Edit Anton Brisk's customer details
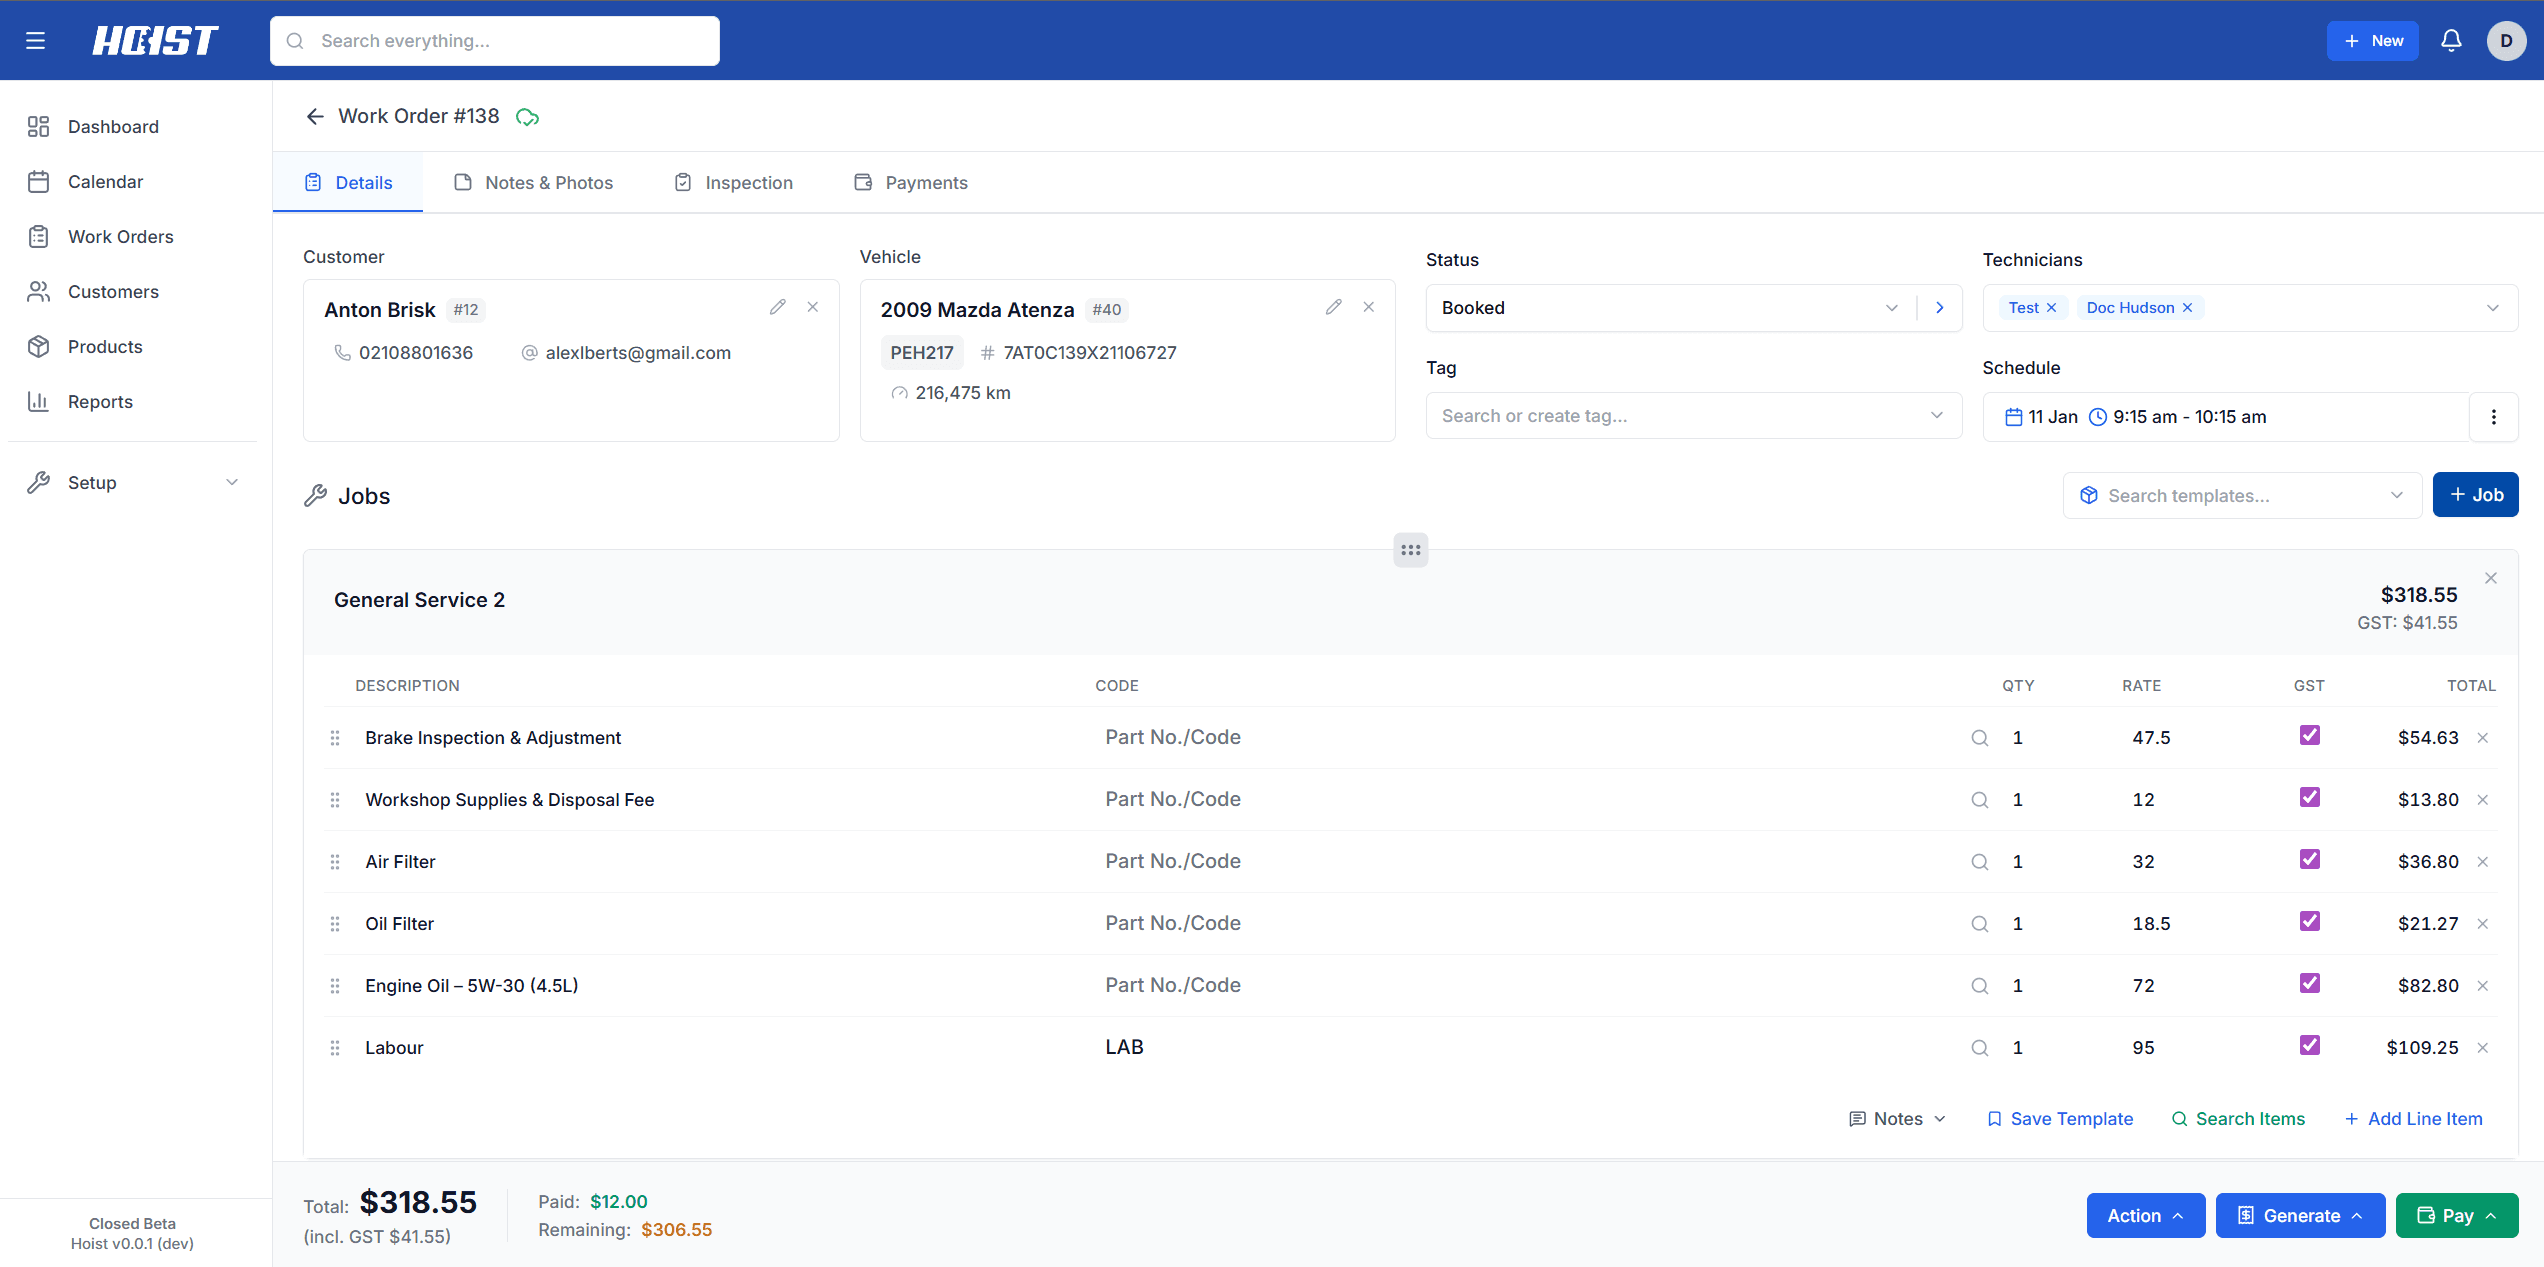Screen dimensions: 2544x1267 pyautogui.click(x=778, y=306)
